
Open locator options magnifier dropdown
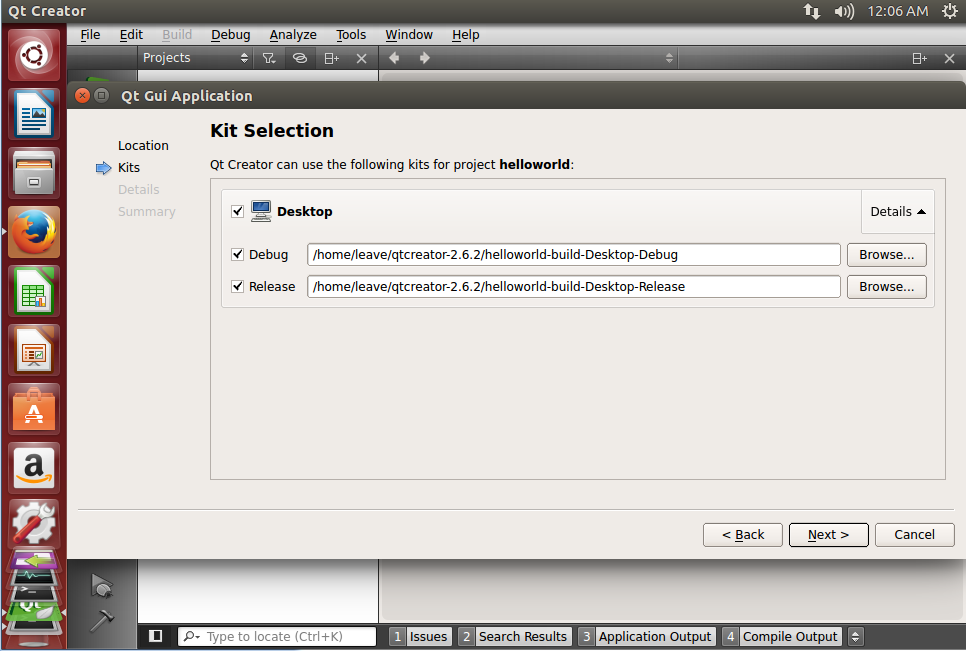[192, 636]
